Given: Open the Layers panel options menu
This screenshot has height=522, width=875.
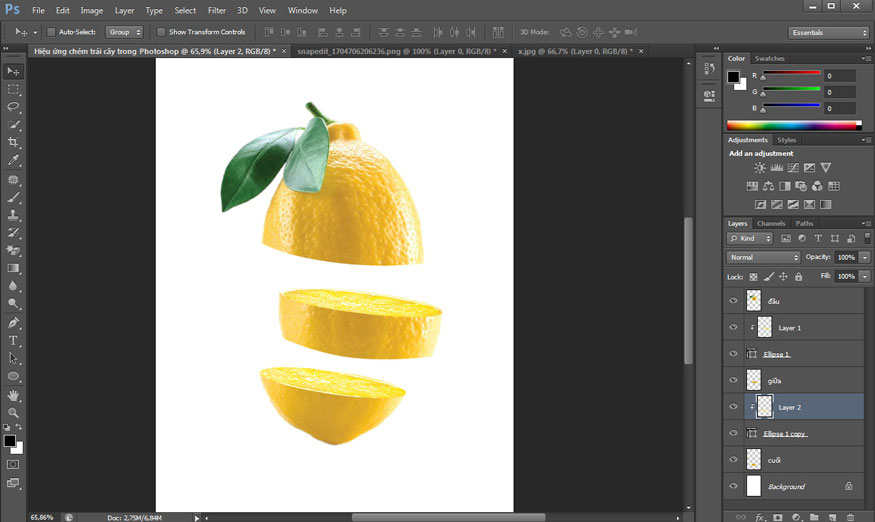Looking at the screenshot, I should [x=866, y=223].
